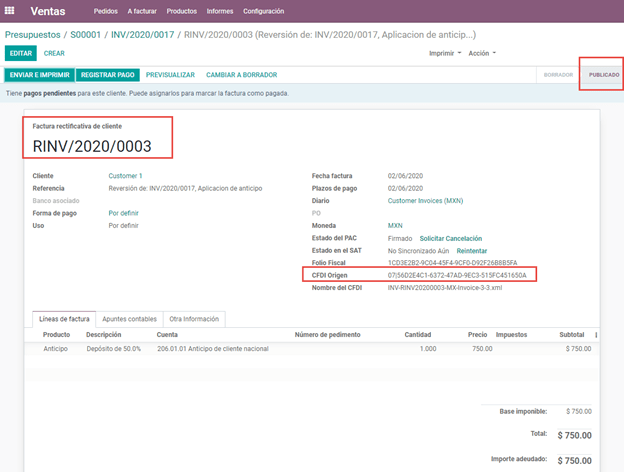The image size is (624, 472).
Task: Click REGISTRAR PAGO button
Action: coord(107,75)
